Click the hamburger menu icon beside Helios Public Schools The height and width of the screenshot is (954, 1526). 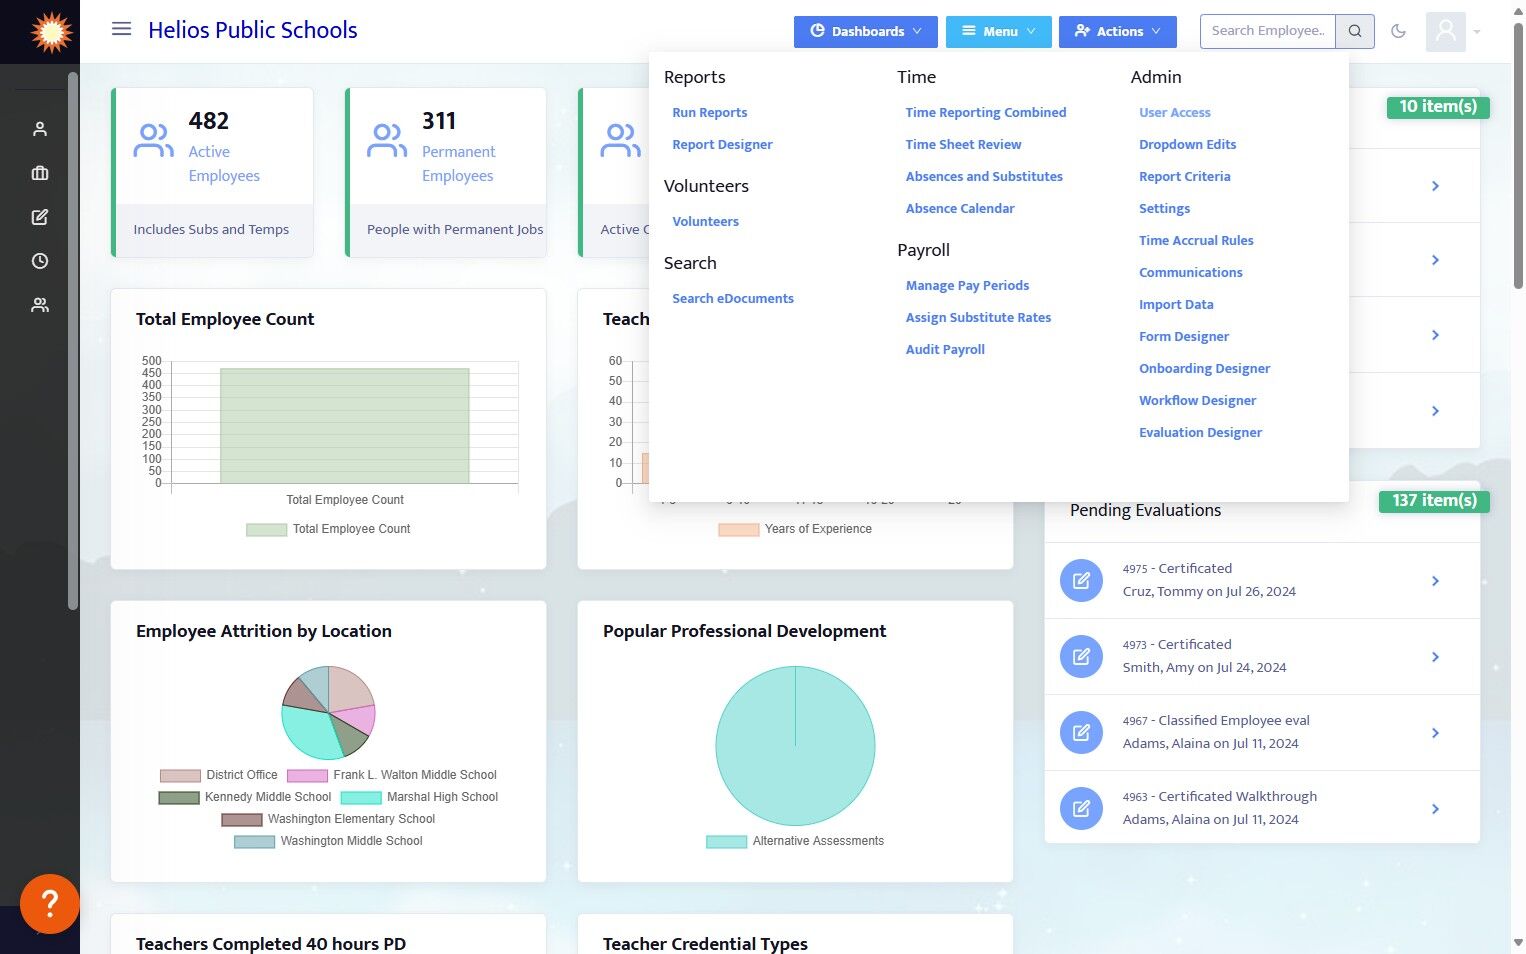(121, 29)
